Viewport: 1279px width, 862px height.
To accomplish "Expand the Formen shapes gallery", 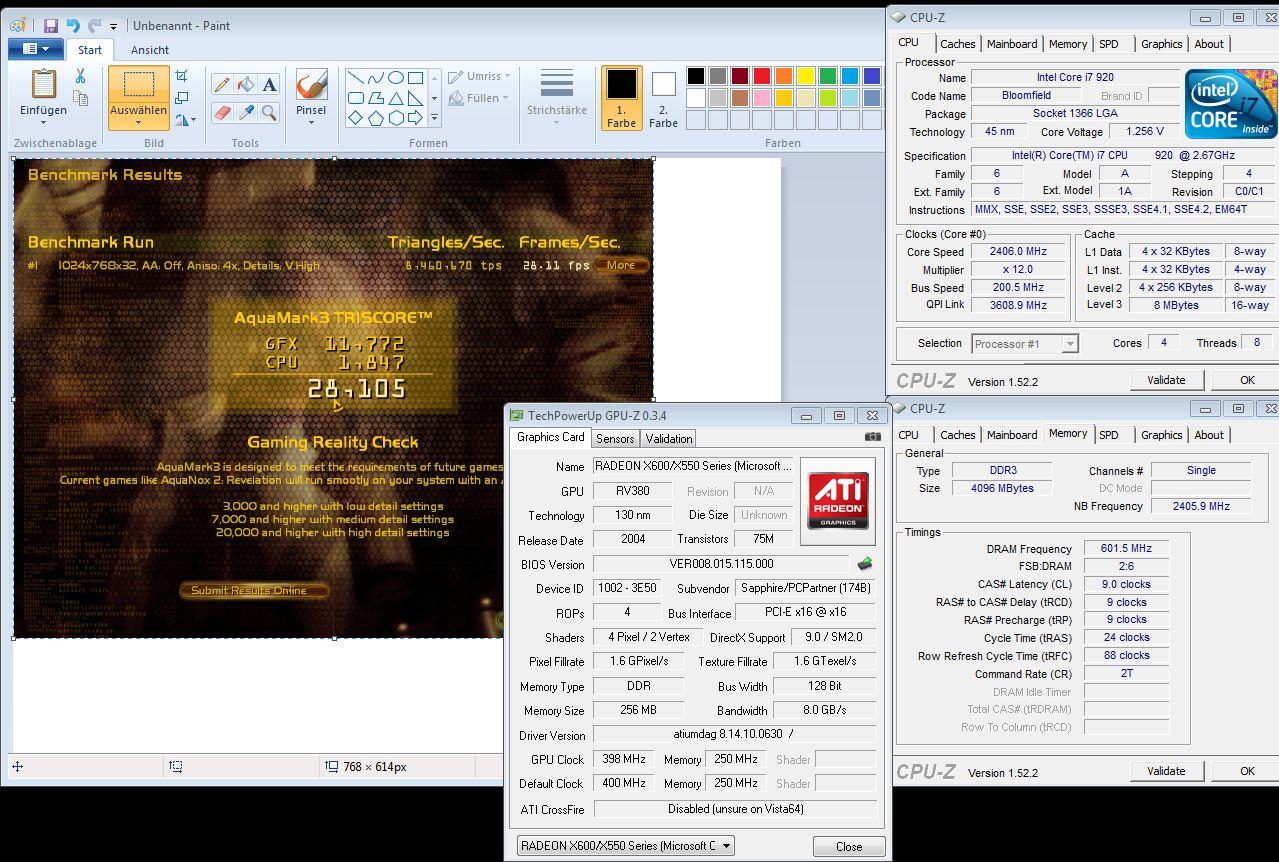I will click(x=434, y=118).
